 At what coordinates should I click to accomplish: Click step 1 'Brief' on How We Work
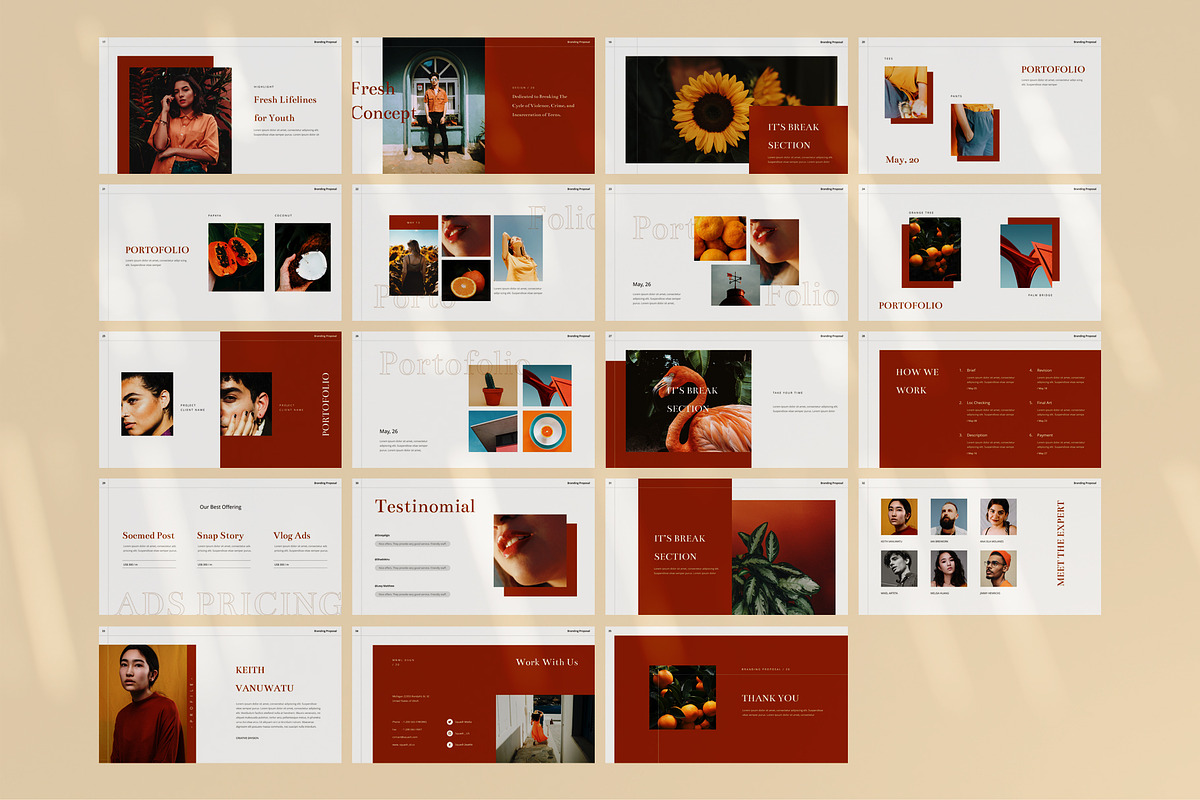click(971, 370)
